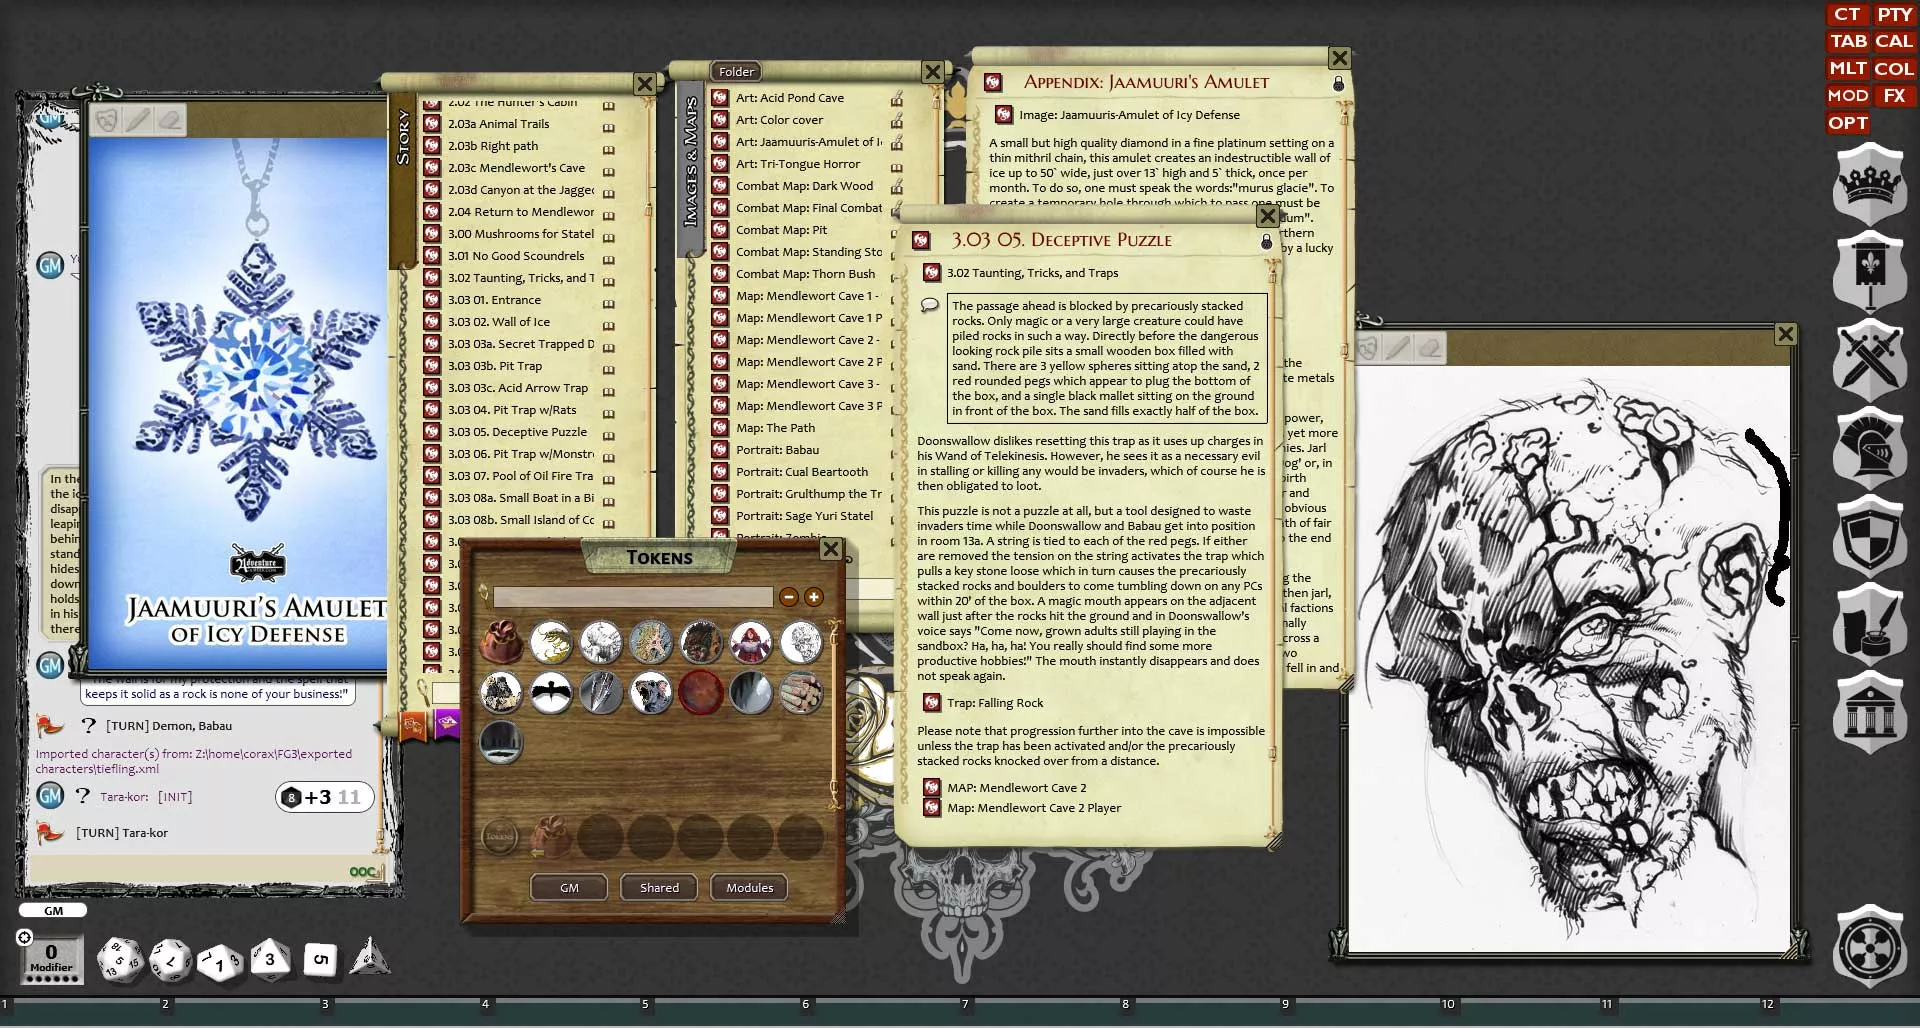Select the pencil draw tool on zombie image
The height and width of the screenshot is (1028, 1920).
pos(1397,347)
